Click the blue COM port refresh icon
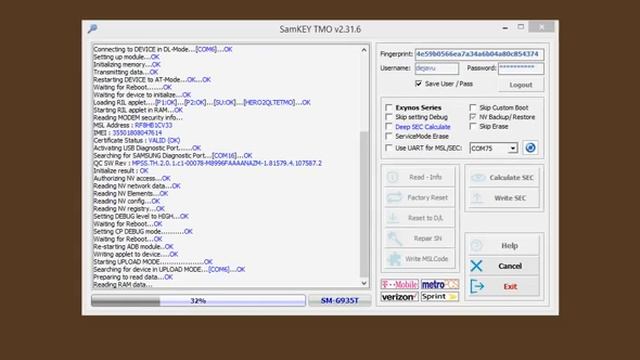 click(530, 148)
